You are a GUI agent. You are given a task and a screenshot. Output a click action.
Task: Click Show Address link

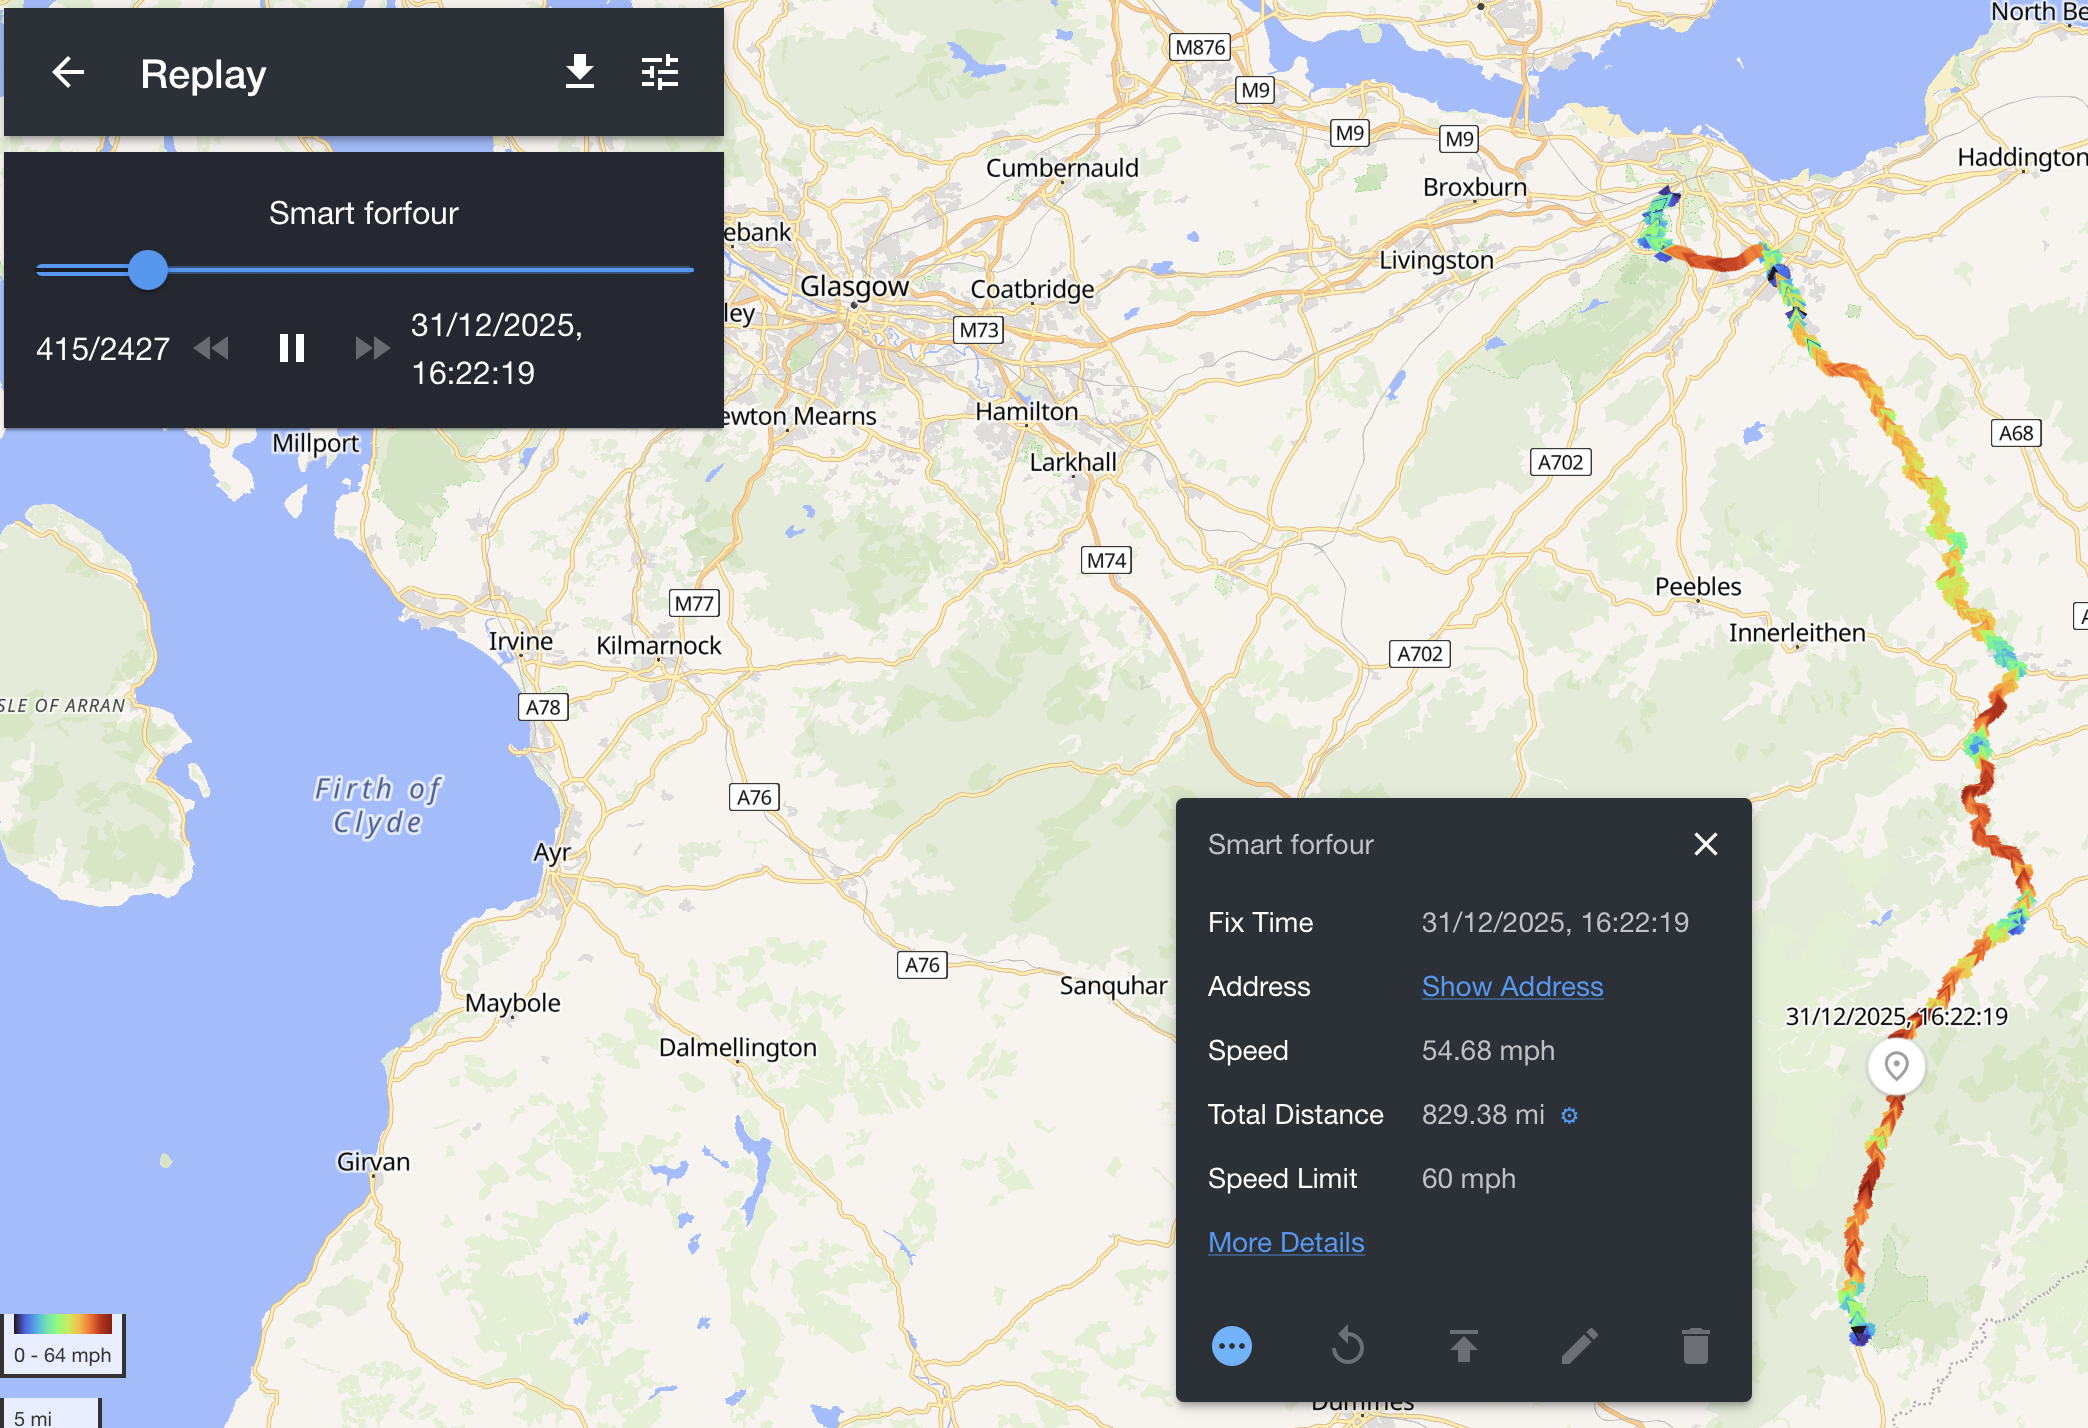[x=1511, y=986]
